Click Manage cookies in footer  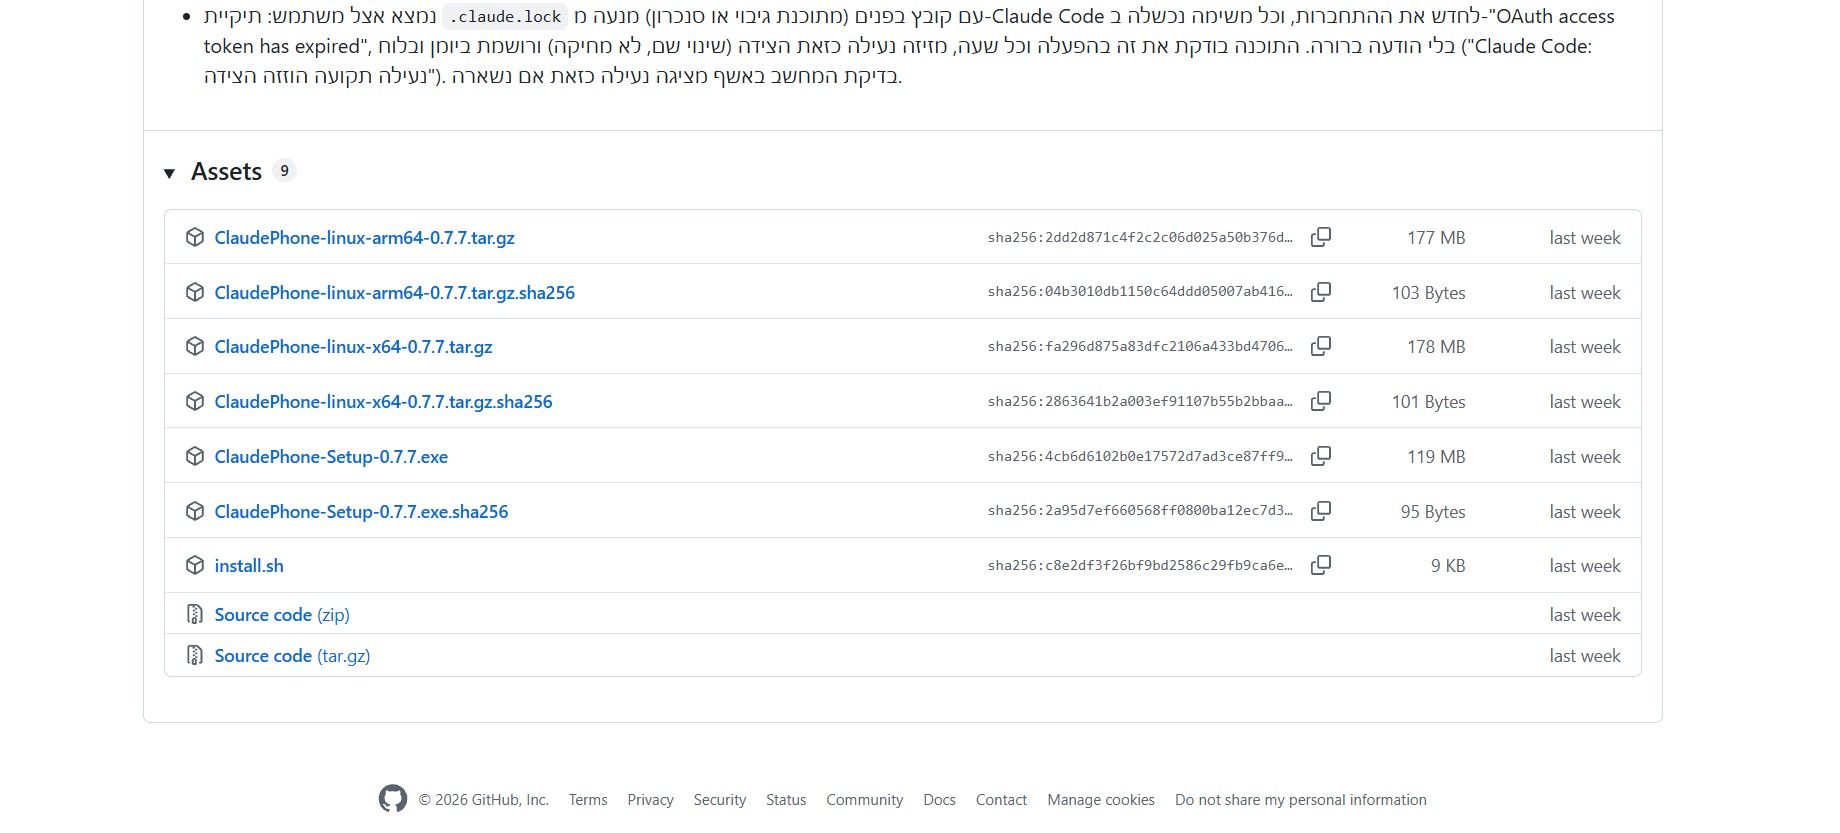pos(1101,800)
